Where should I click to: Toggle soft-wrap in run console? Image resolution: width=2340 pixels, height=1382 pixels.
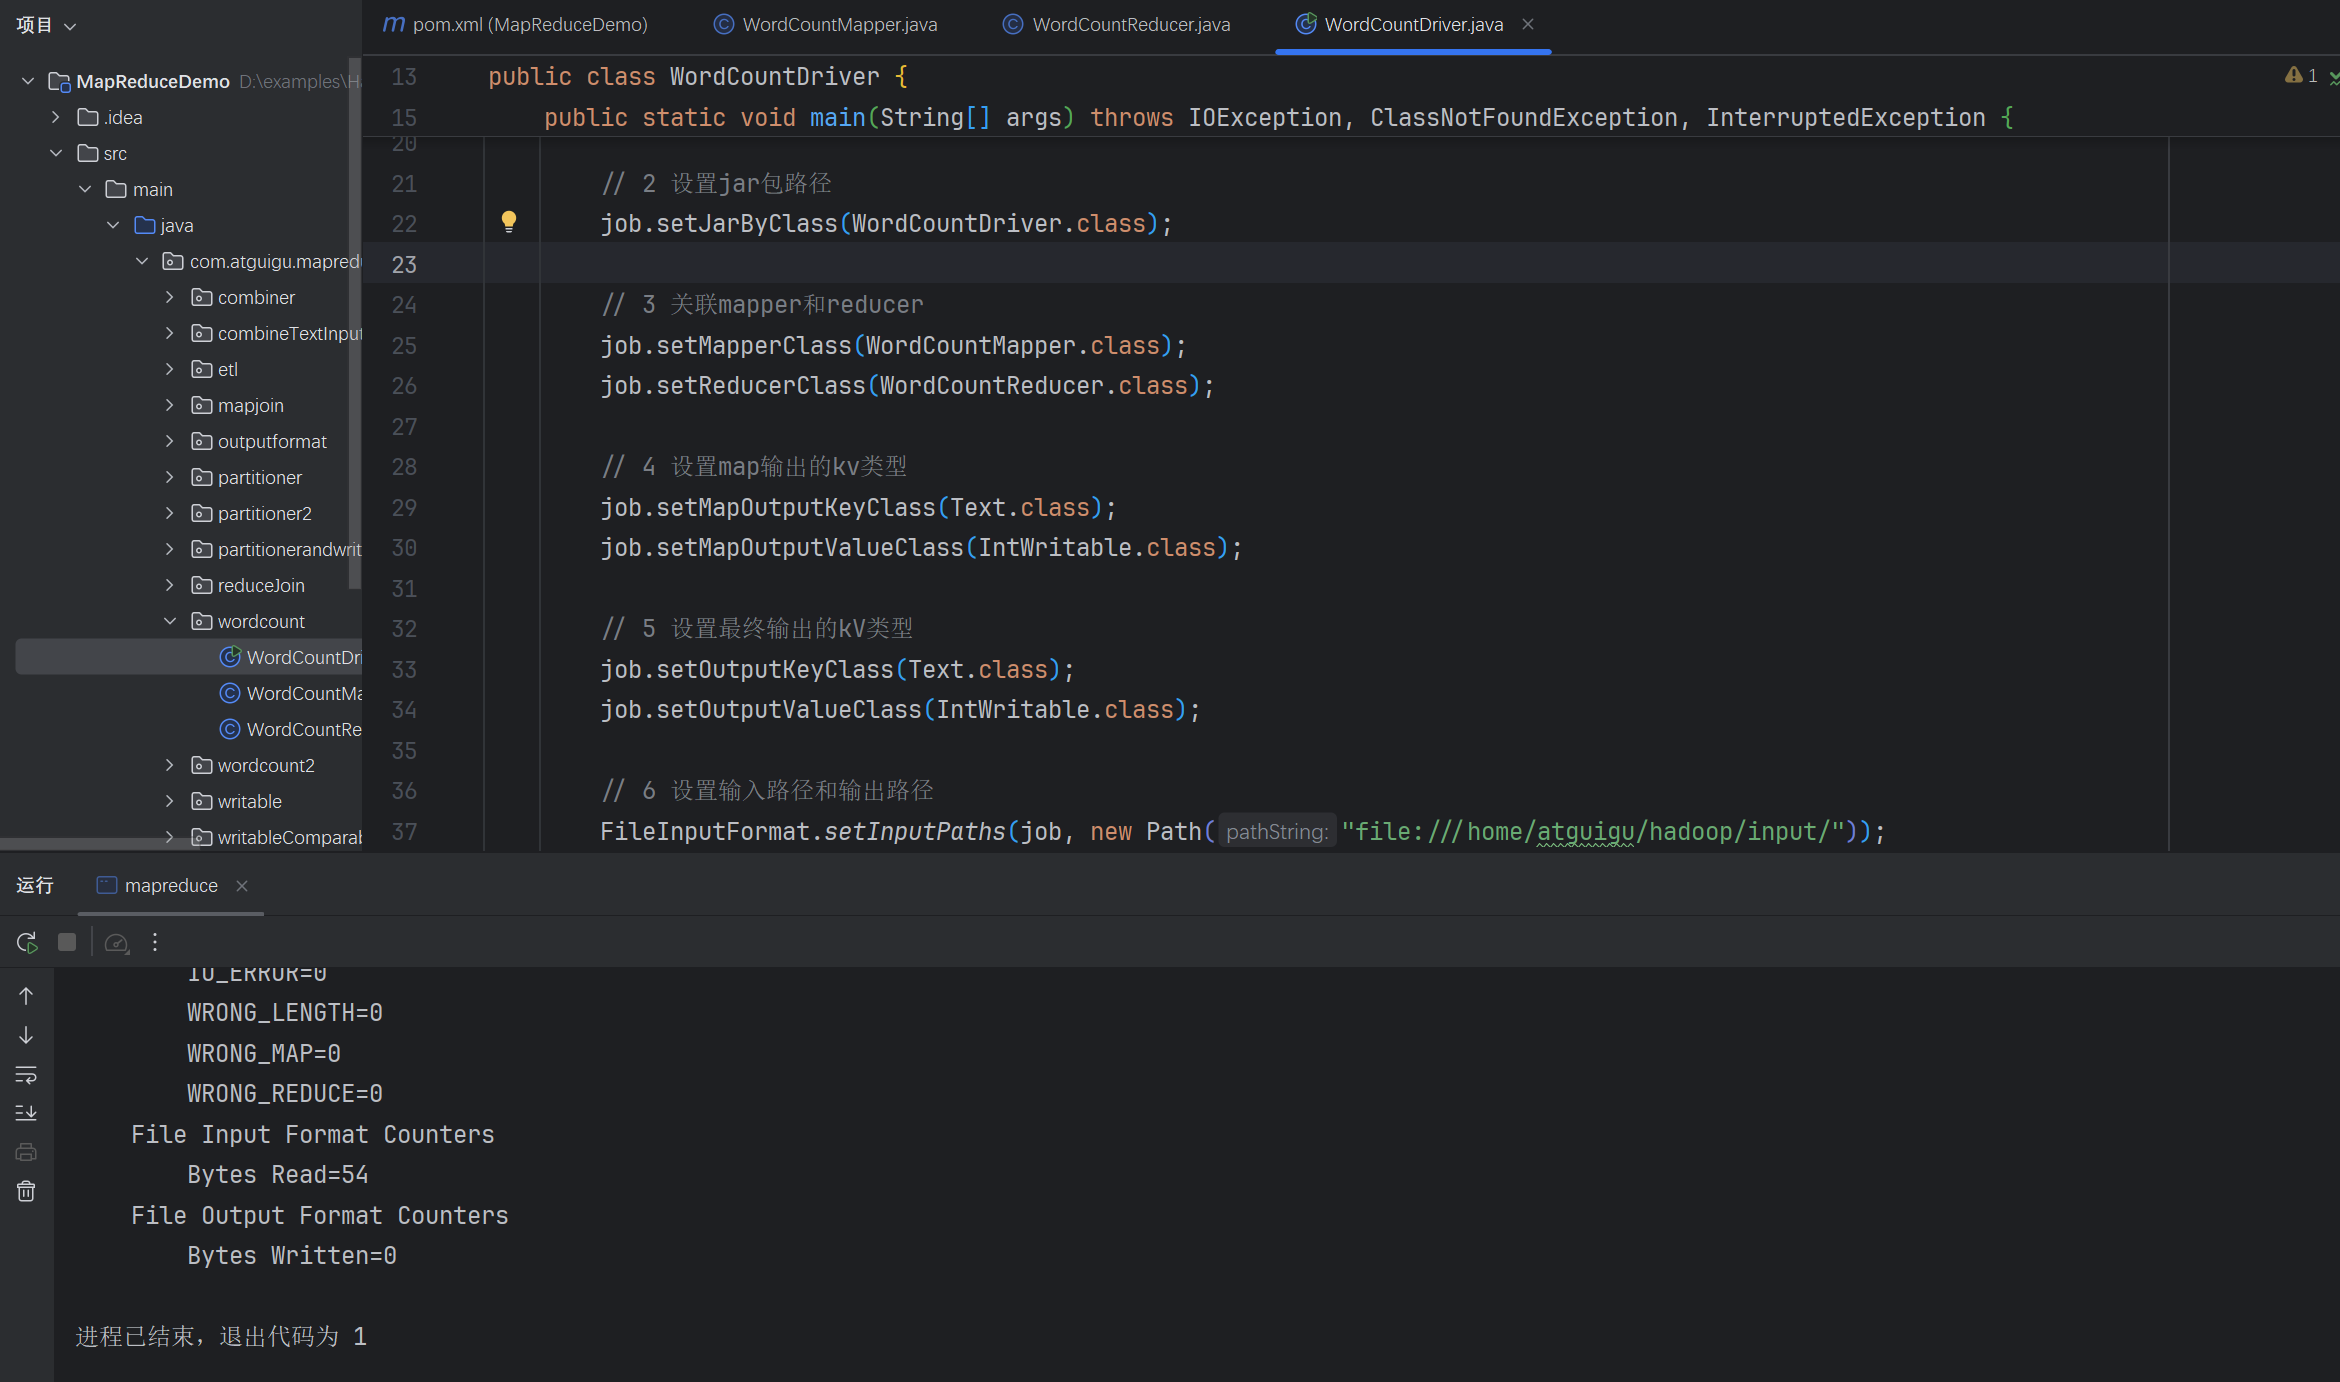pos(26,1075)
